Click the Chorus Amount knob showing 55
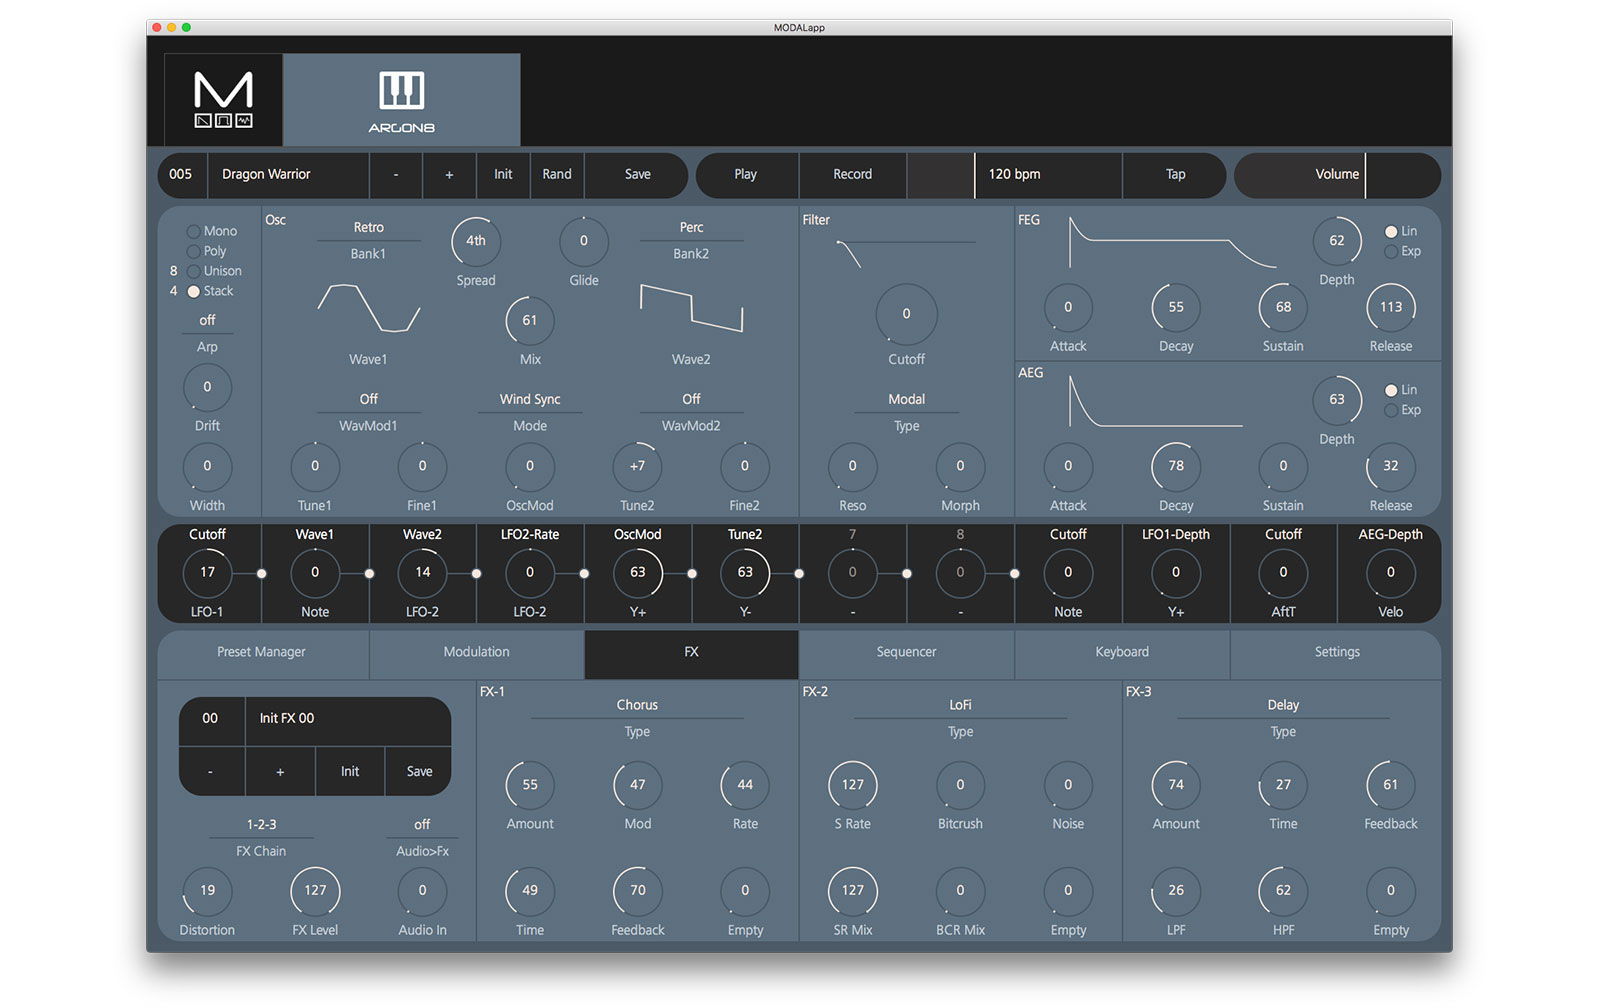Image resolution: width=1600 pixels, height=1007 pixels. tap(530, 785)
